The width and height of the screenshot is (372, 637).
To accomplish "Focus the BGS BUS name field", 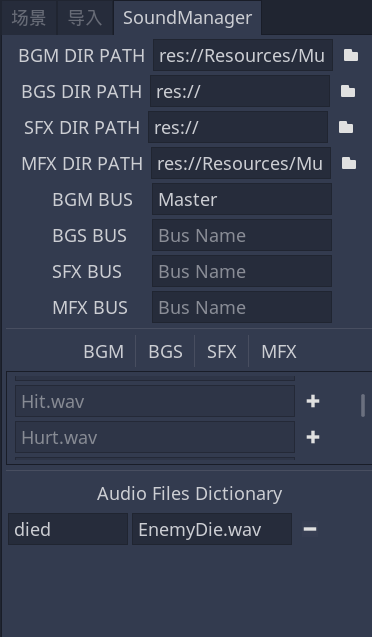I will click(242, 235).
